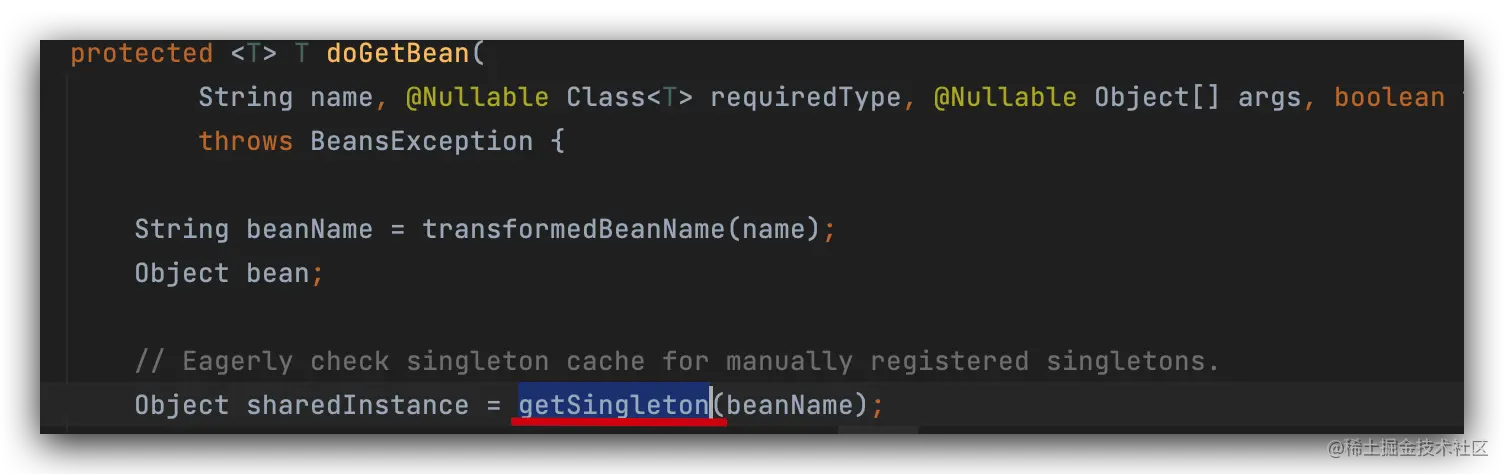This screenshot has height=474, width=1504.
Task: Click the doGetBean method name
Action: coord(398,53)
